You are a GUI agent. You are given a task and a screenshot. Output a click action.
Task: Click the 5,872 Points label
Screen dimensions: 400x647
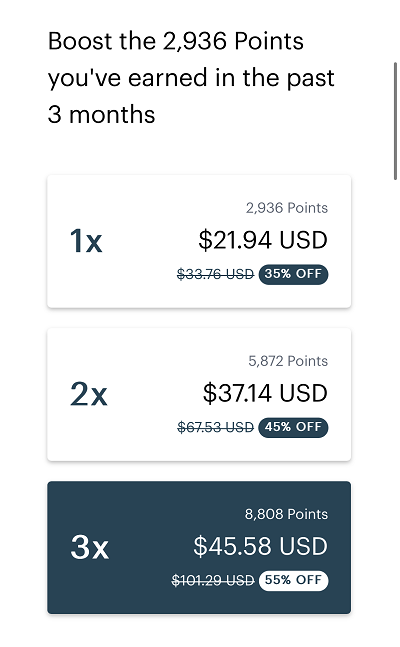coord(288,361)
